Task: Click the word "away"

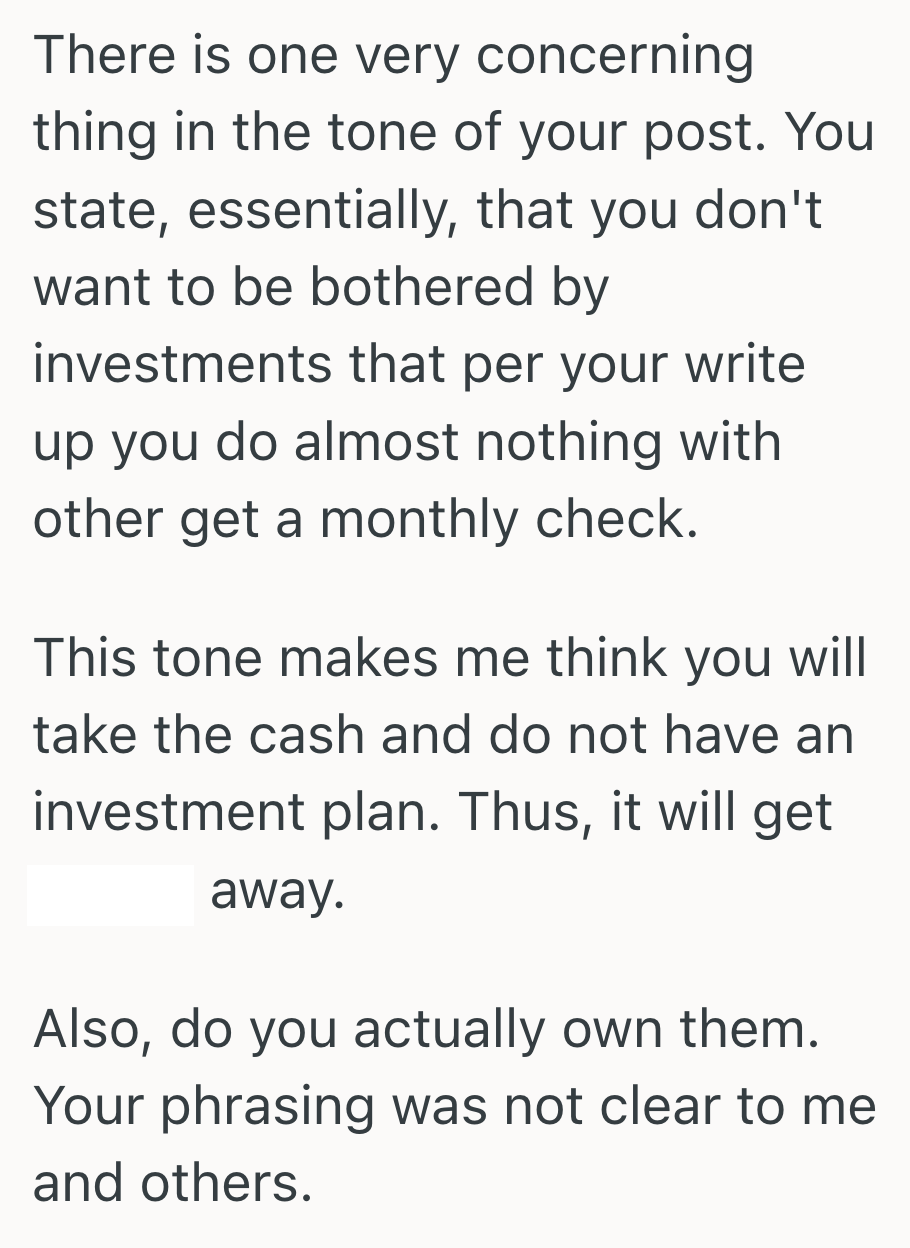Action: click(x=277, y=892)
